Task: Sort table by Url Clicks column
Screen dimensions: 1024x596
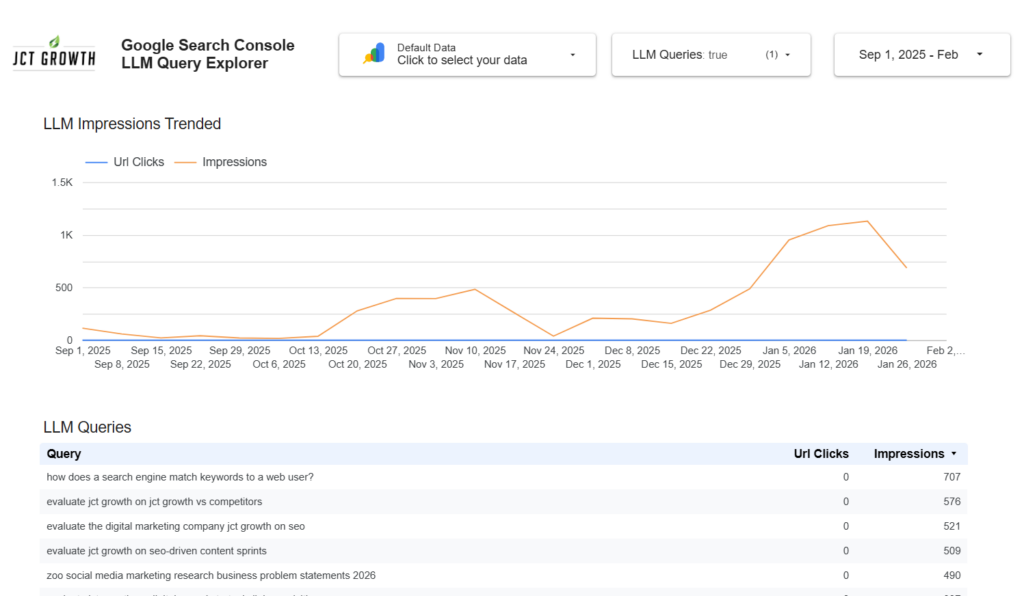Action: coord(820,454)
